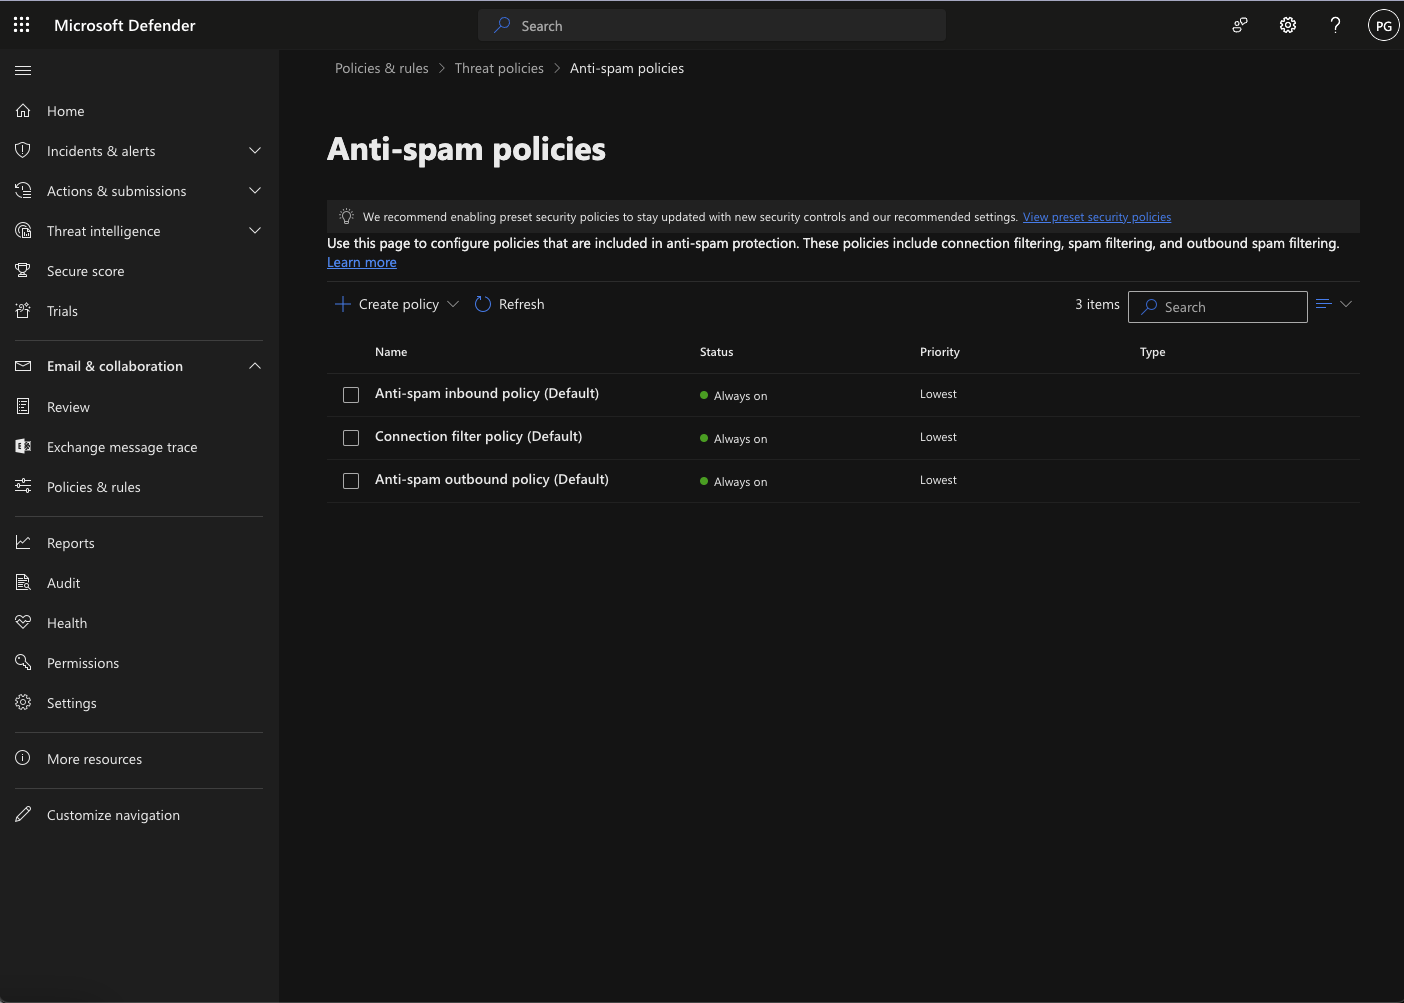Image resolution: width=1404 pixels, height=1003 pixels.
Task: Click the Learn more link
Action: coord(362,262)
